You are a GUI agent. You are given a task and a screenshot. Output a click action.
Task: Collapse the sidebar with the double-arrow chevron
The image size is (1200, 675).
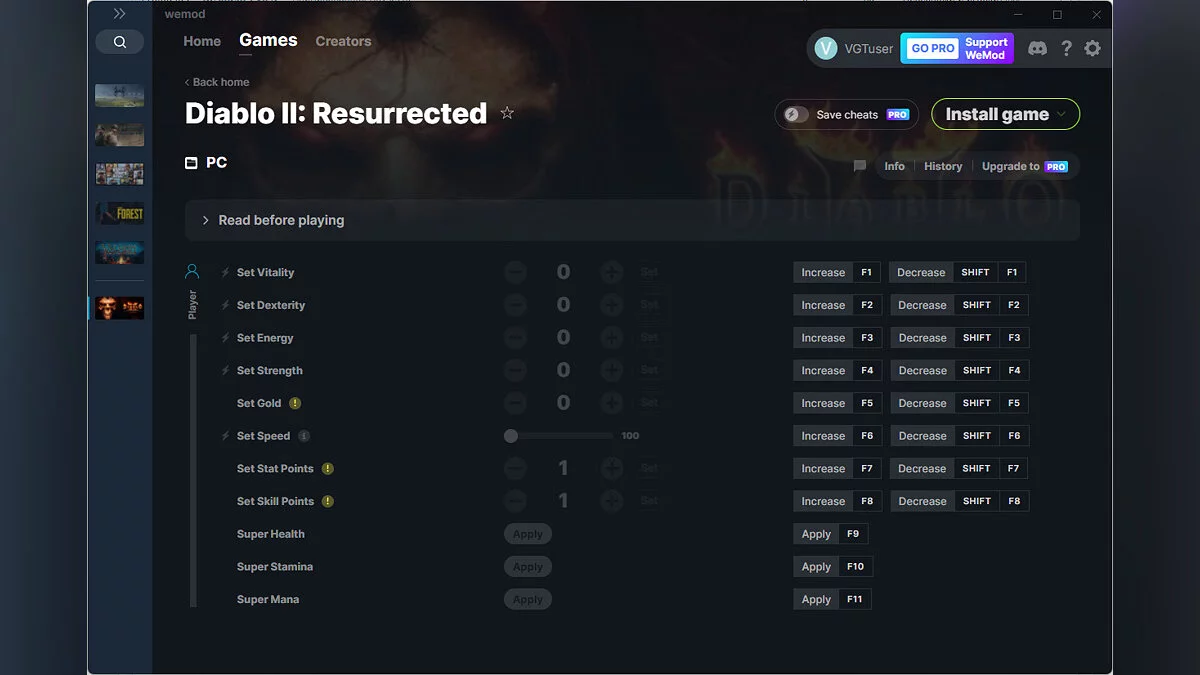click(119, 13)
